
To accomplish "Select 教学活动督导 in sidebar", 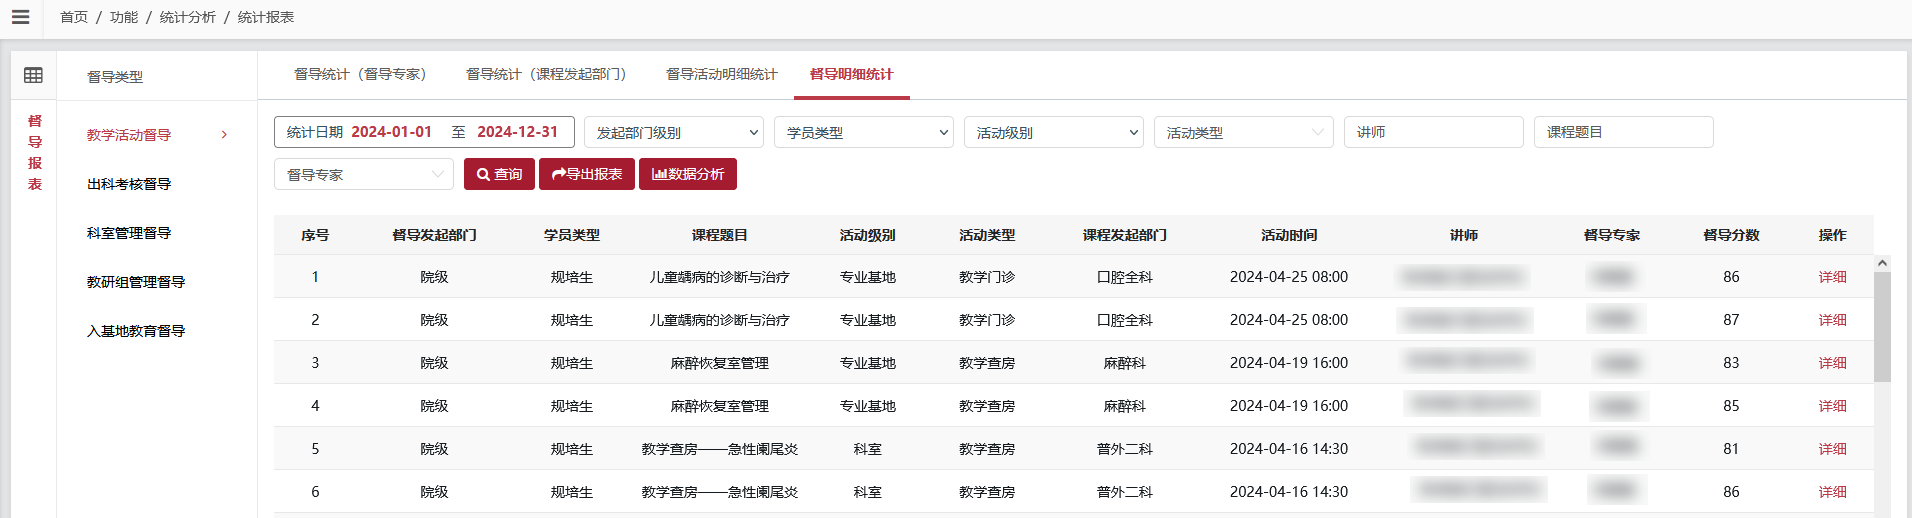I will [x=129, y=135].
